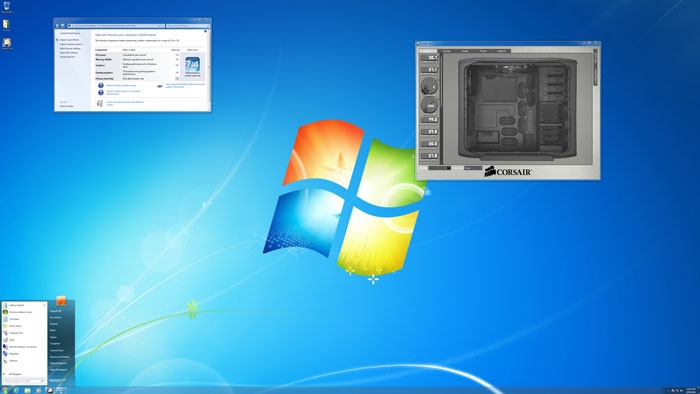
Task: Open Documents from Start menu right pane
Action: coord(56,317)
